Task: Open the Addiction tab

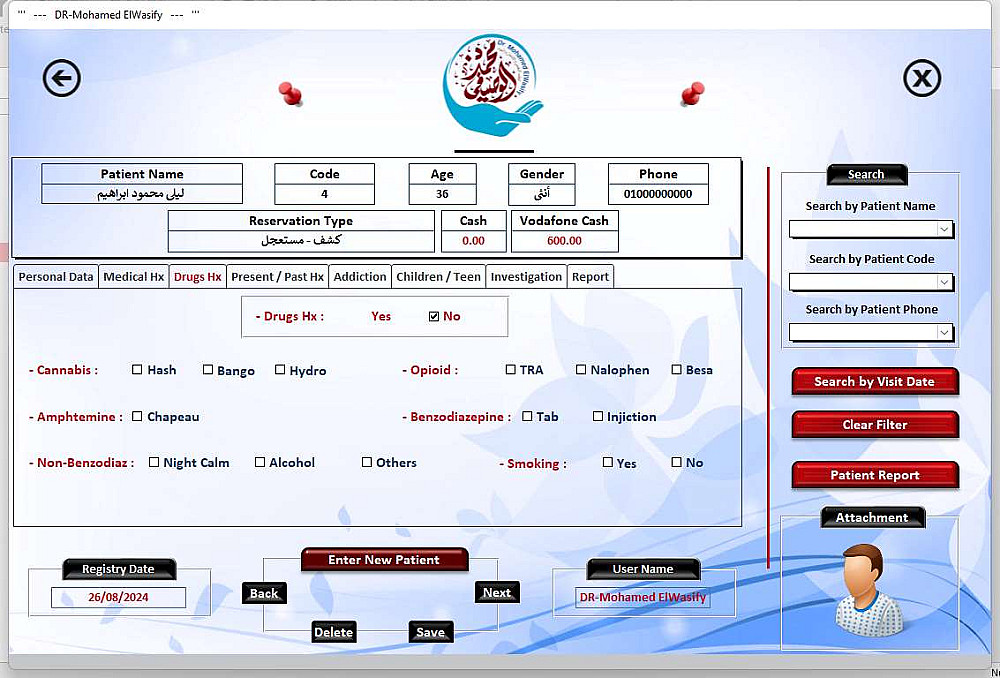Action: 360,277
